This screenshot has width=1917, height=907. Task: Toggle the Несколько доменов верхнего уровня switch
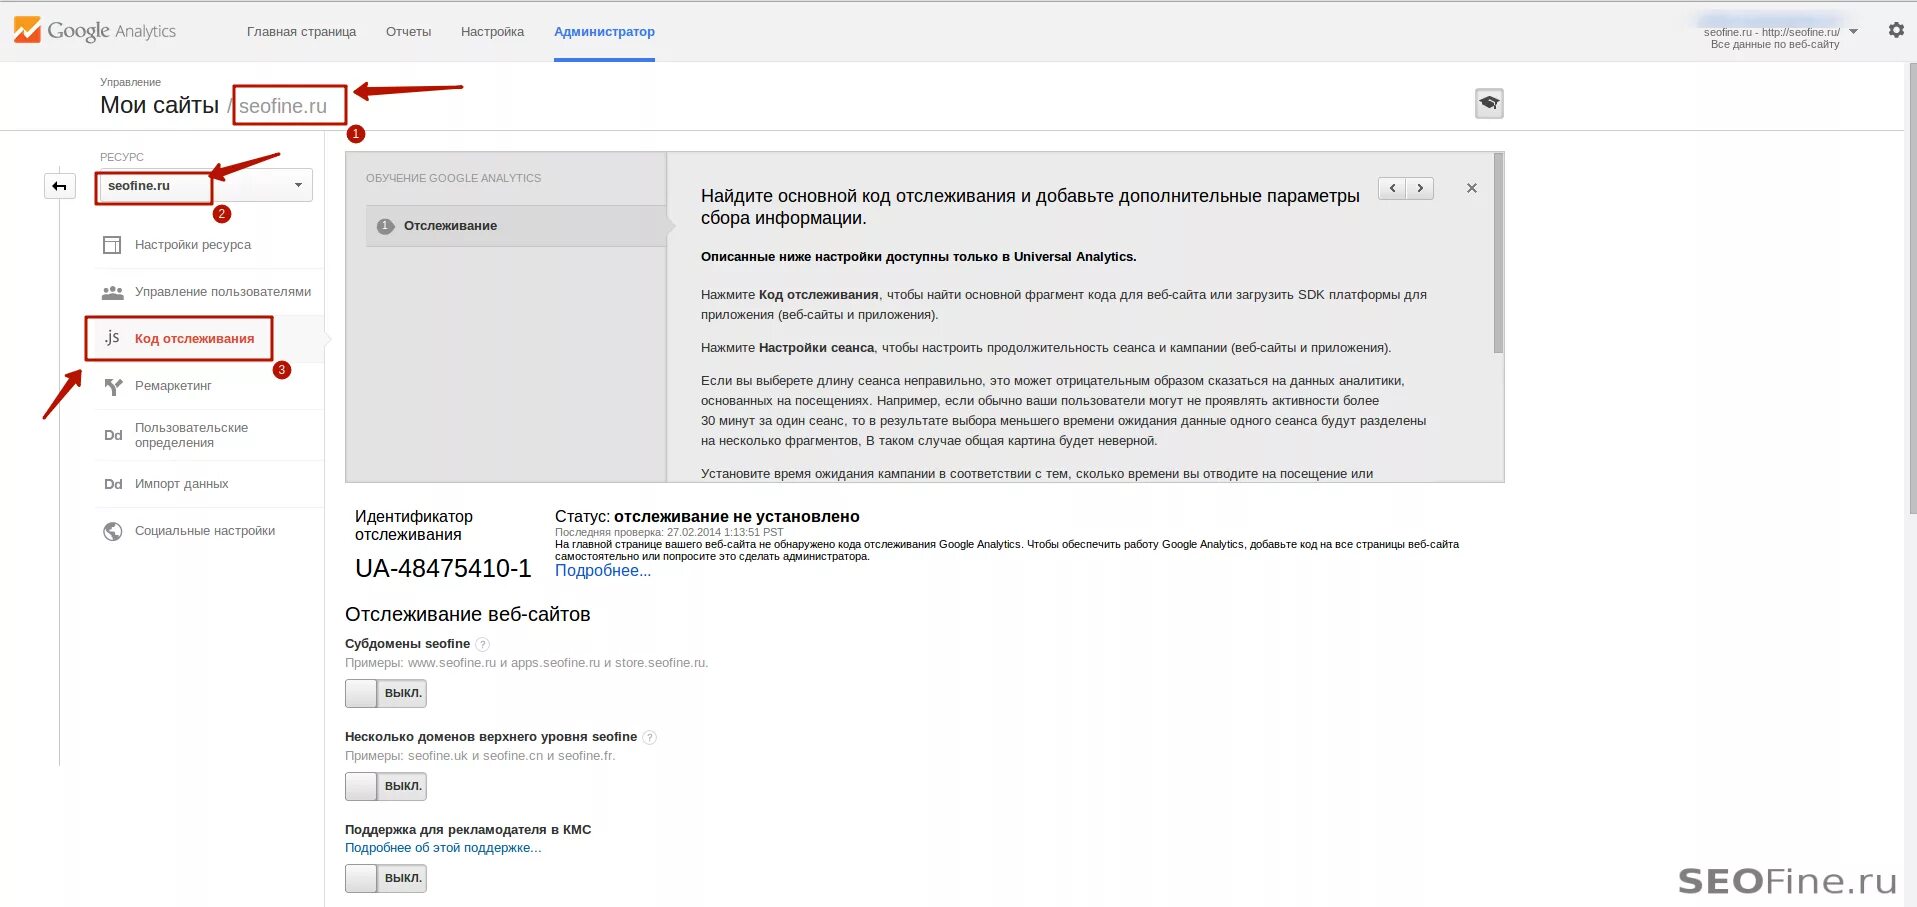point(386,786)
